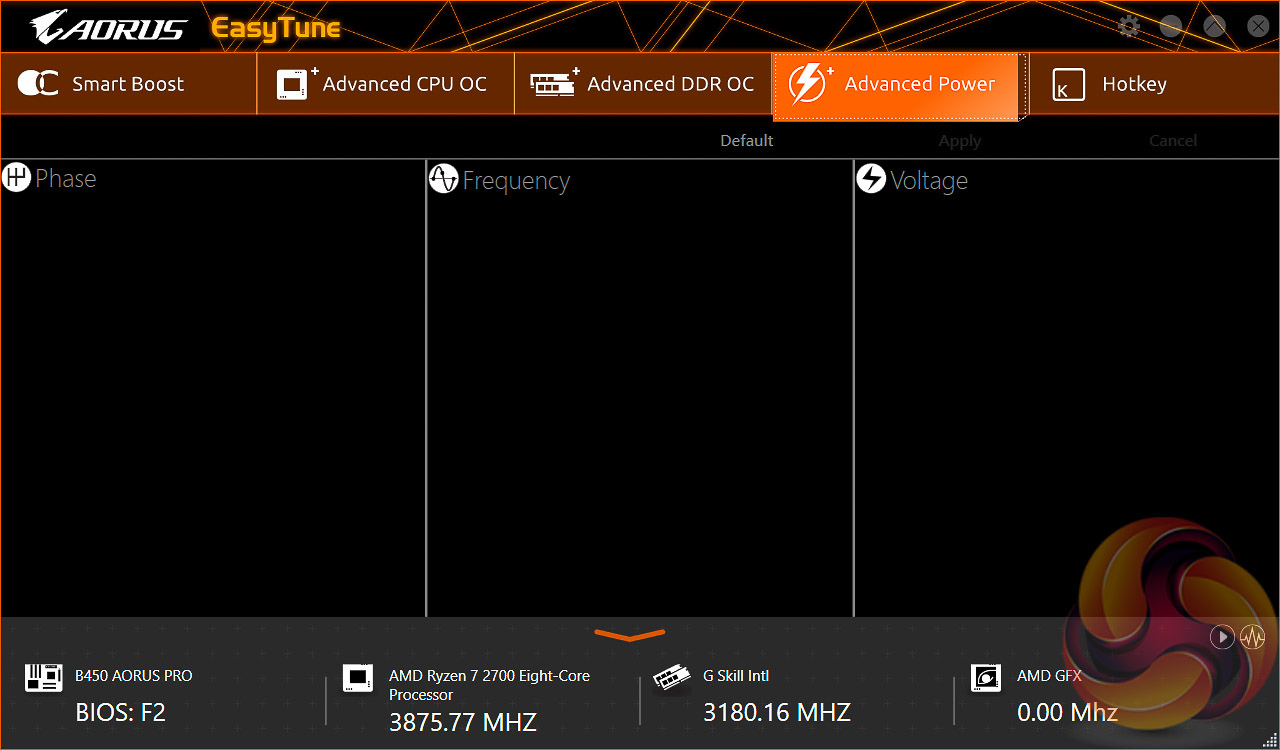
Task: Open the Advanced DDR OC tab
Action: (x=644, y=84)
